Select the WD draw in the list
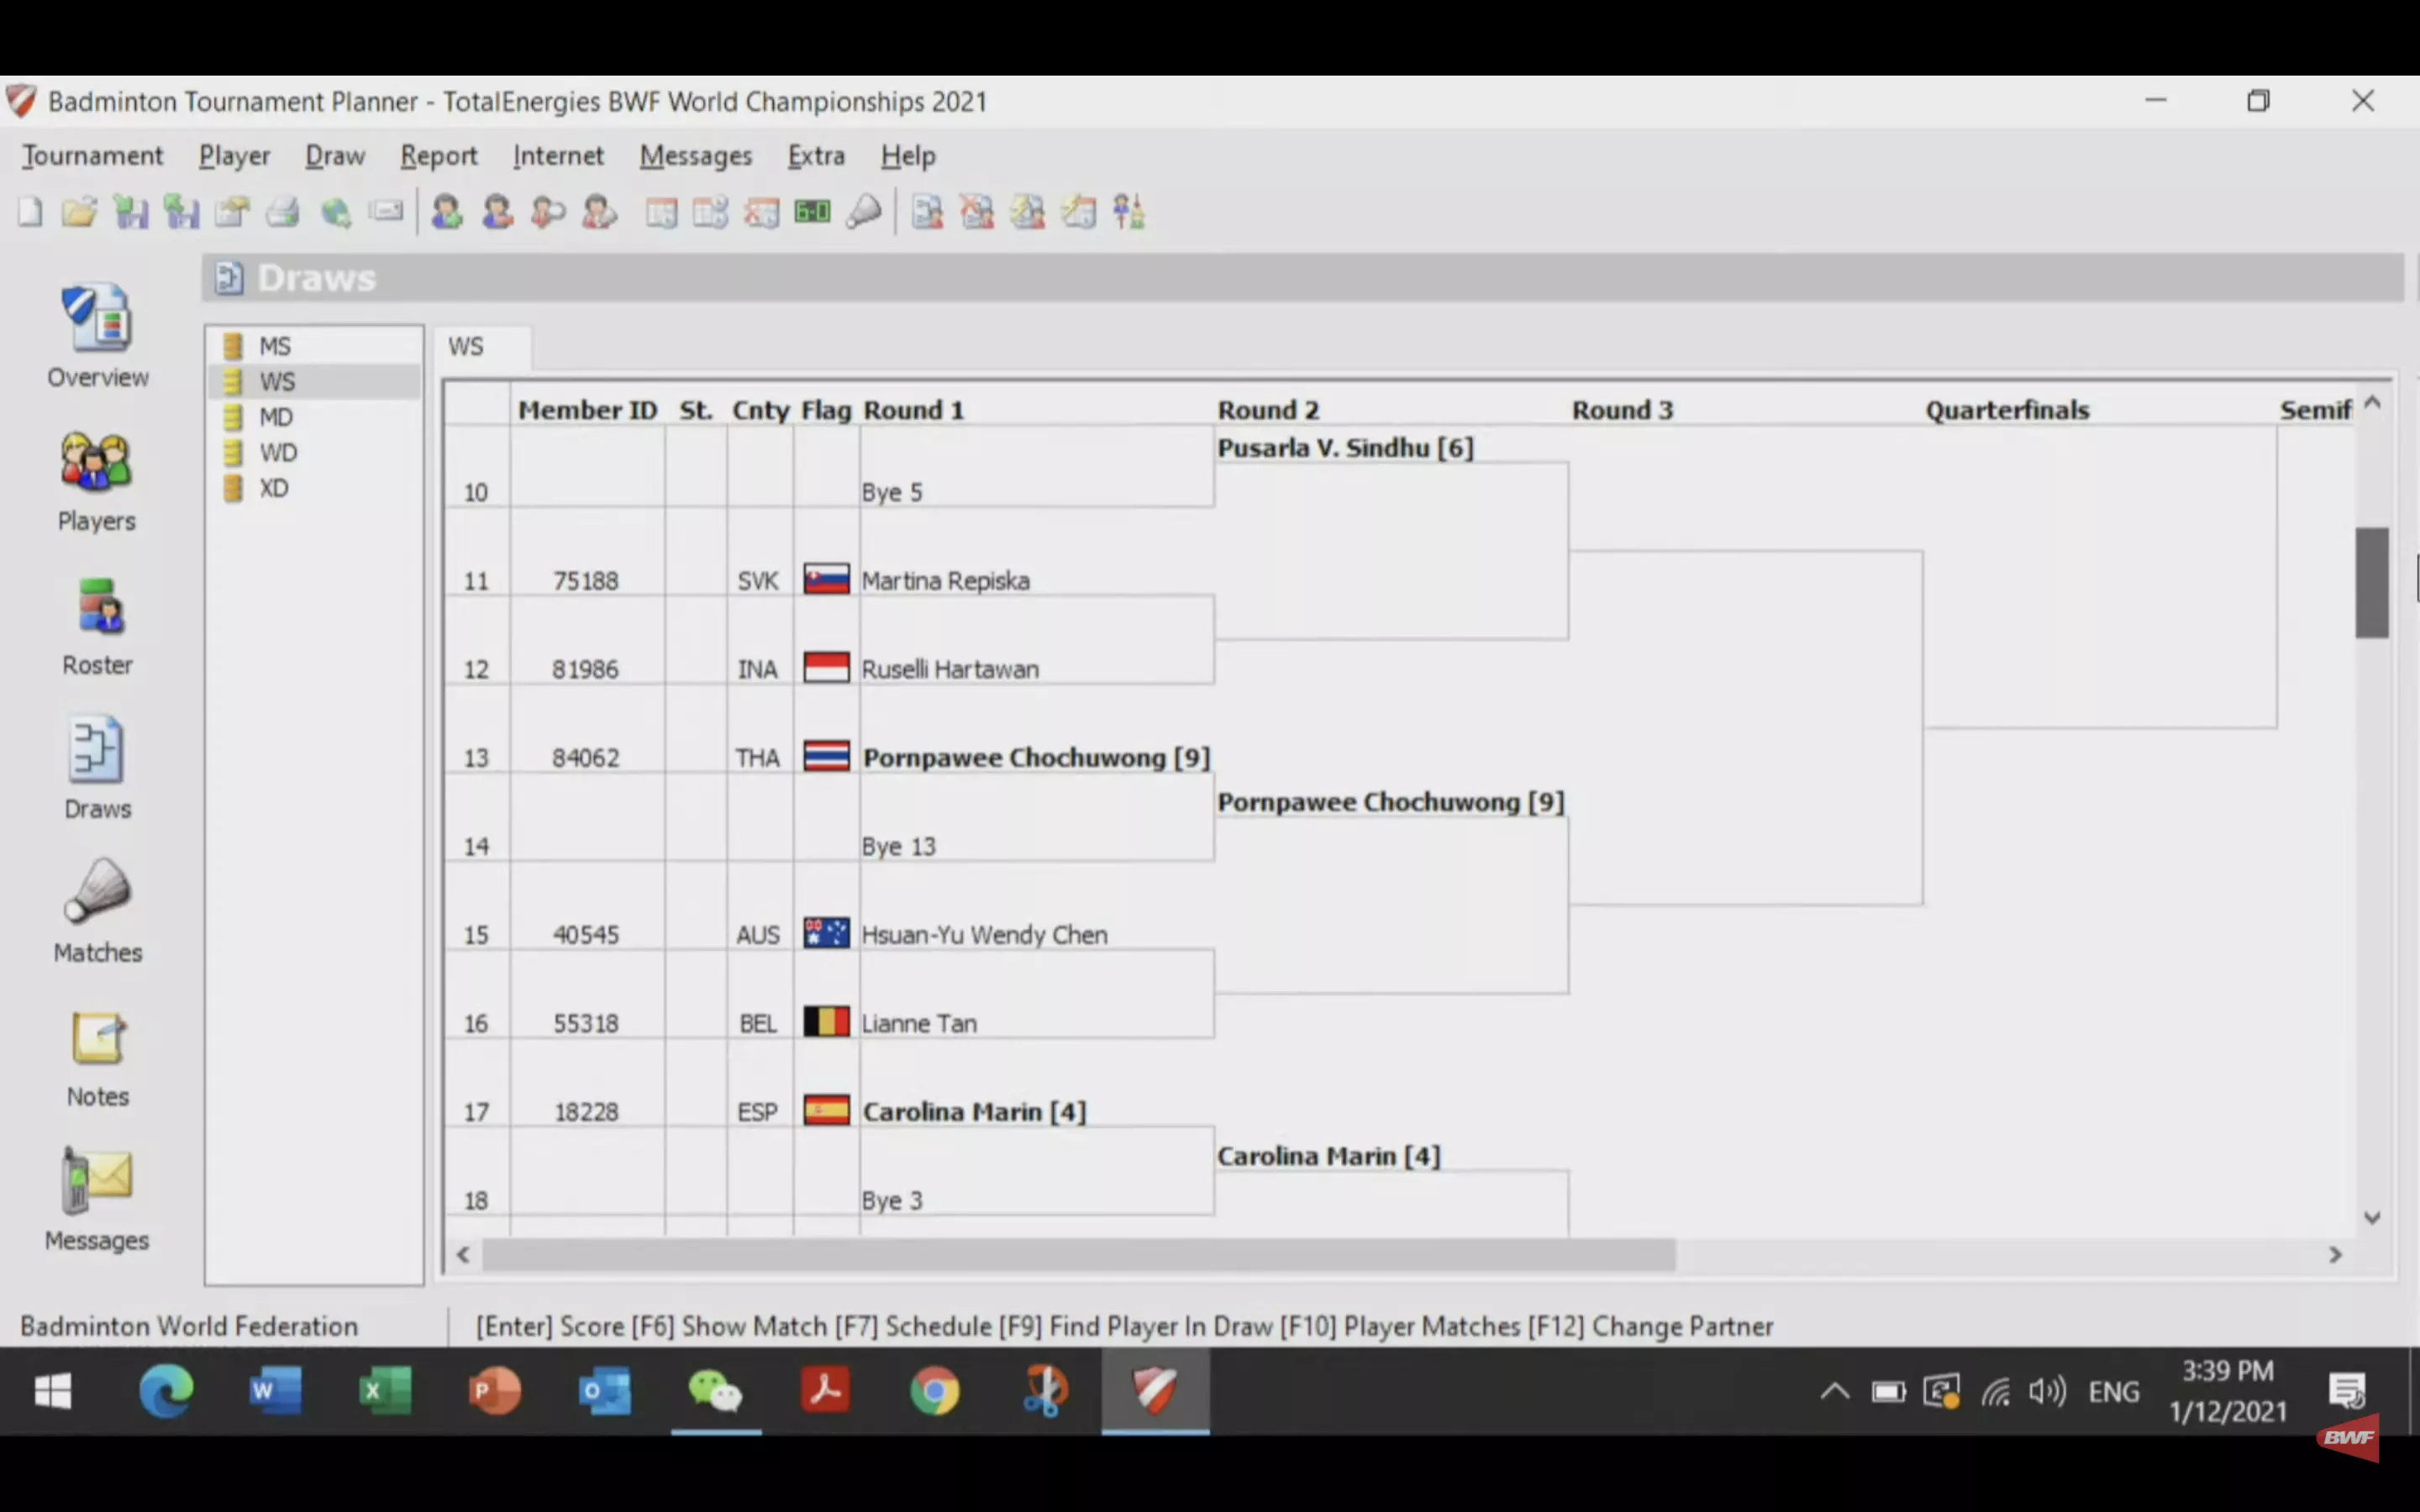 tap(278, 453)
